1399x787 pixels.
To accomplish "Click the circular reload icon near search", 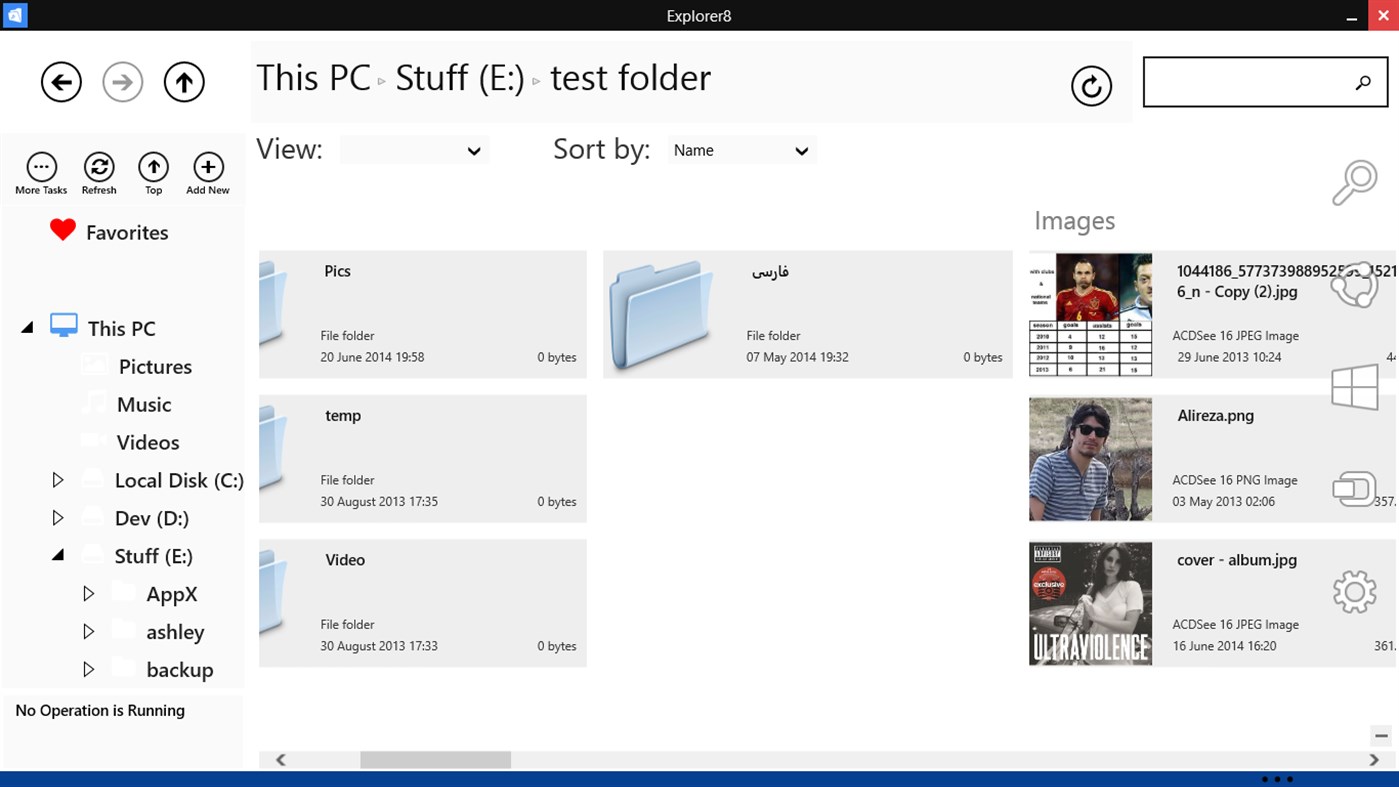I will (1091, 86).
